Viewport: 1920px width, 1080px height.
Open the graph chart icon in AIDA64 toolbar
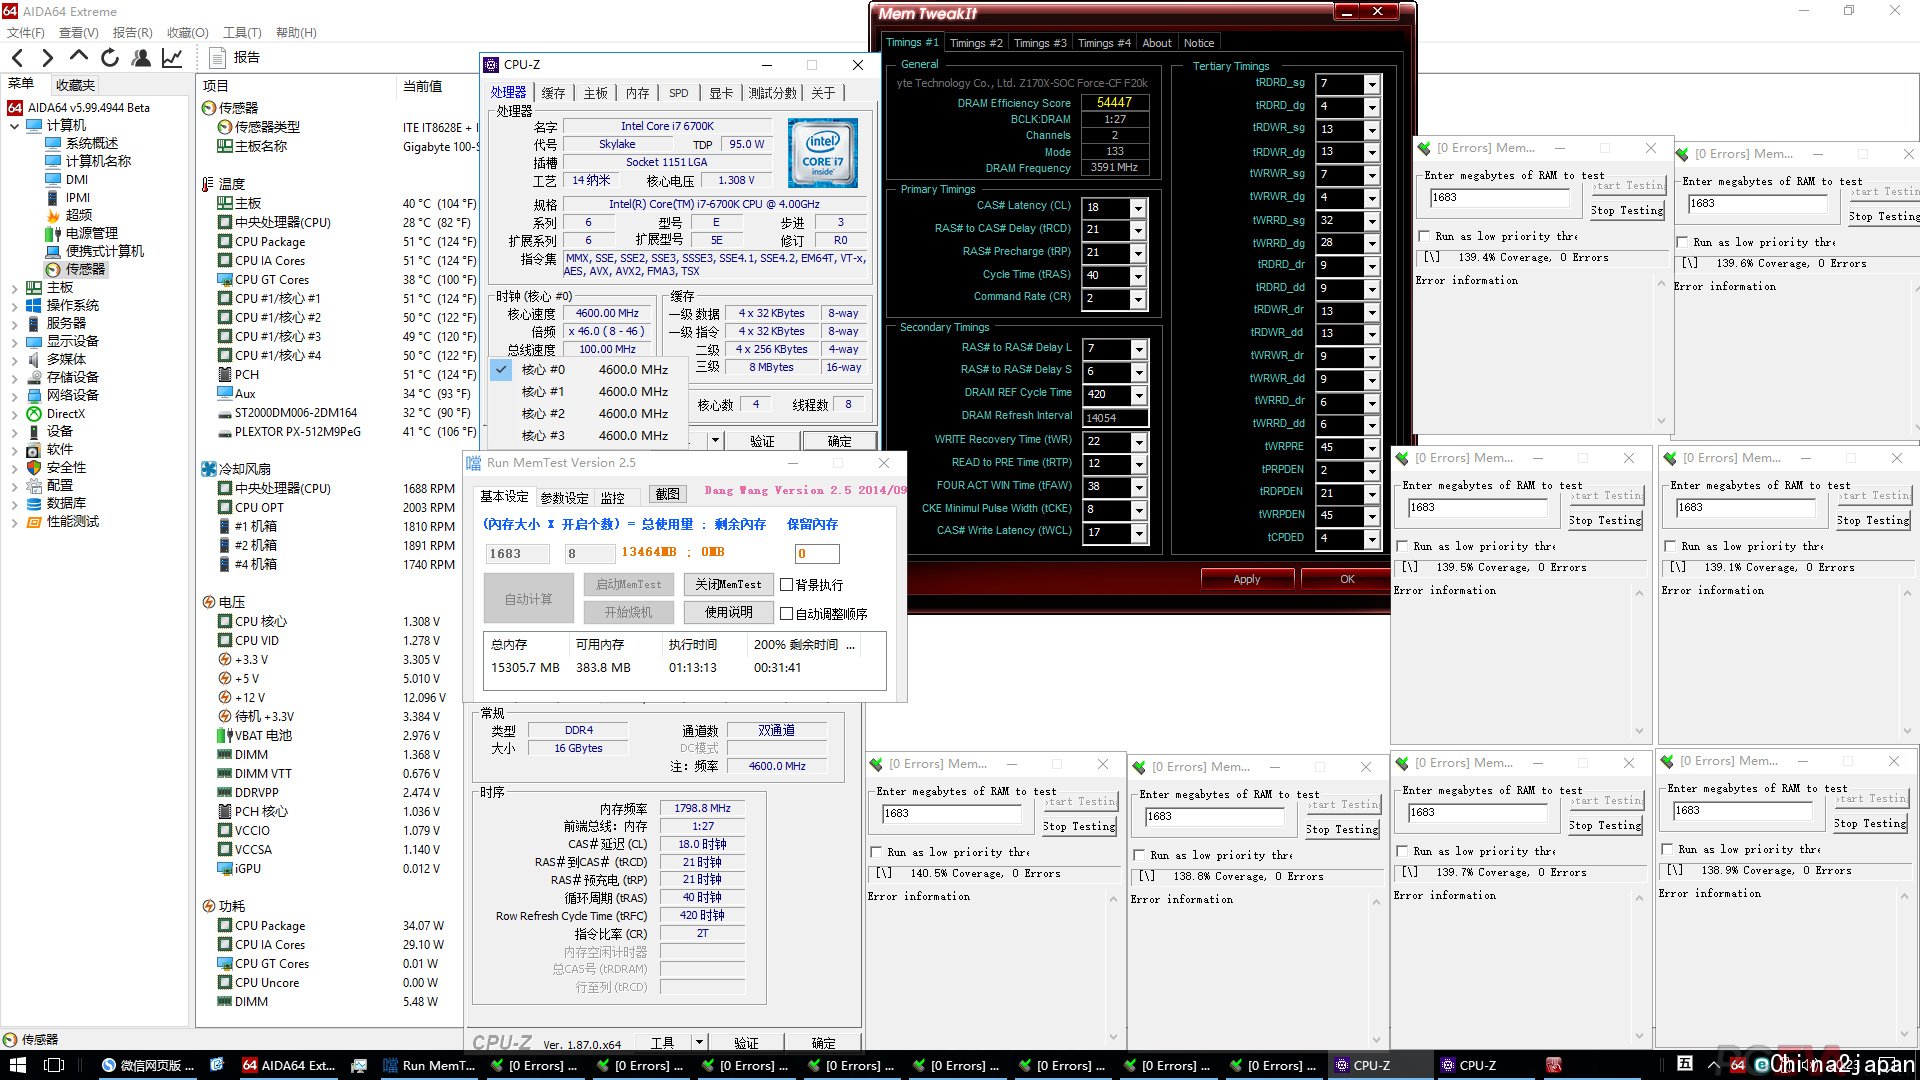(172, 58)
